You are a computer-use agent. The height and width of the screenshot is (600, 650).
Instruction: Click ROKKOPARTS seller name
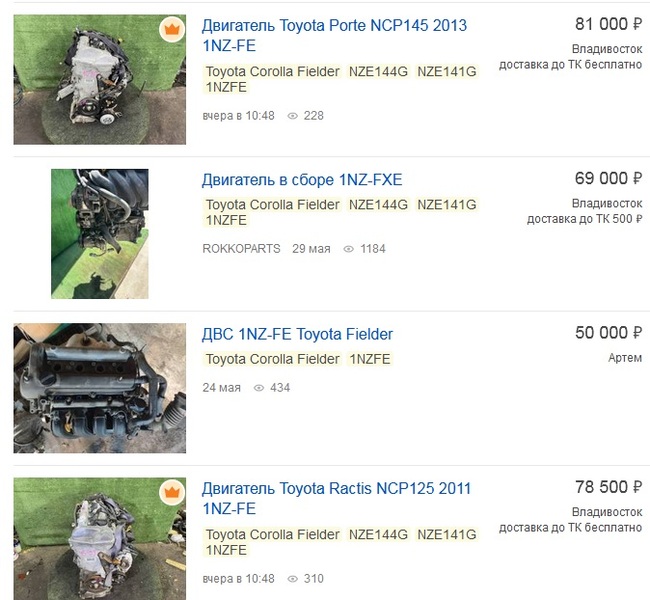tap(241, 249)
